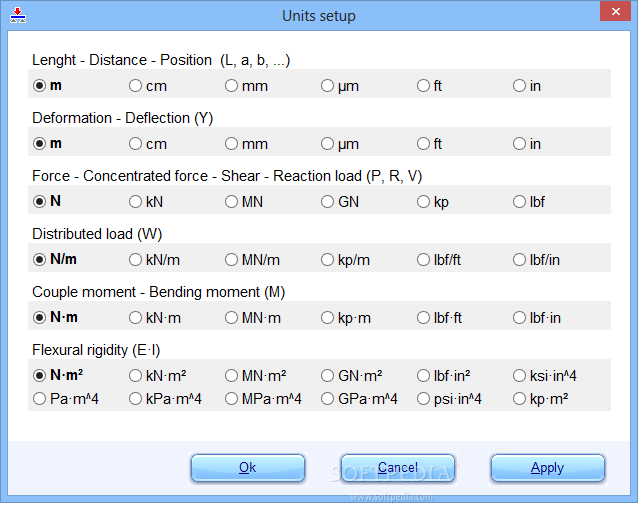The width and height of the screenshot is (638, 515).
Task: Cancel the units setup changes
Action: (398, 468)
